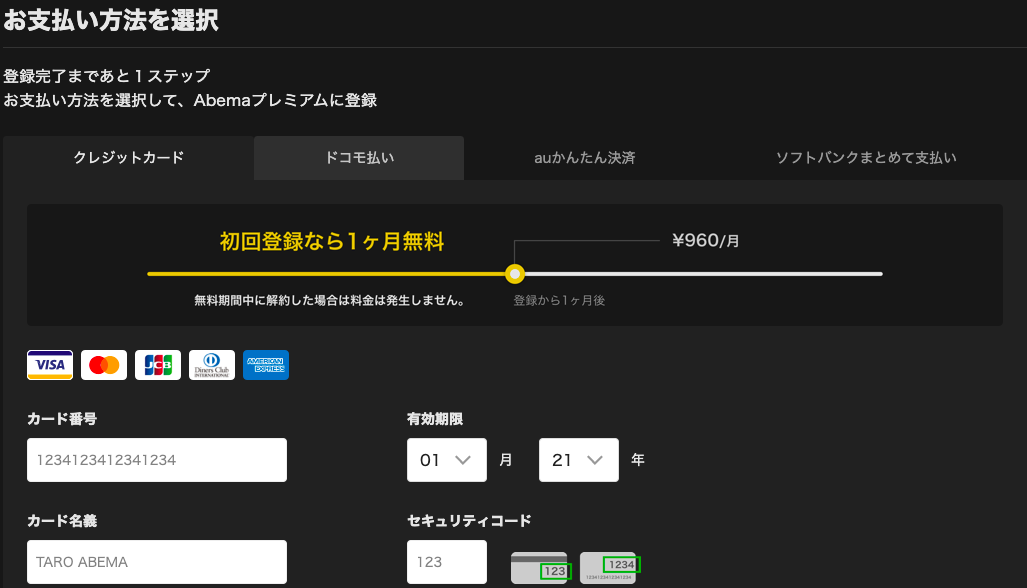This screenshot has height=588, width=1027.
Task: Choose the ソフトバンクまとめて支払い tab
Action: [x=866, y=158]
